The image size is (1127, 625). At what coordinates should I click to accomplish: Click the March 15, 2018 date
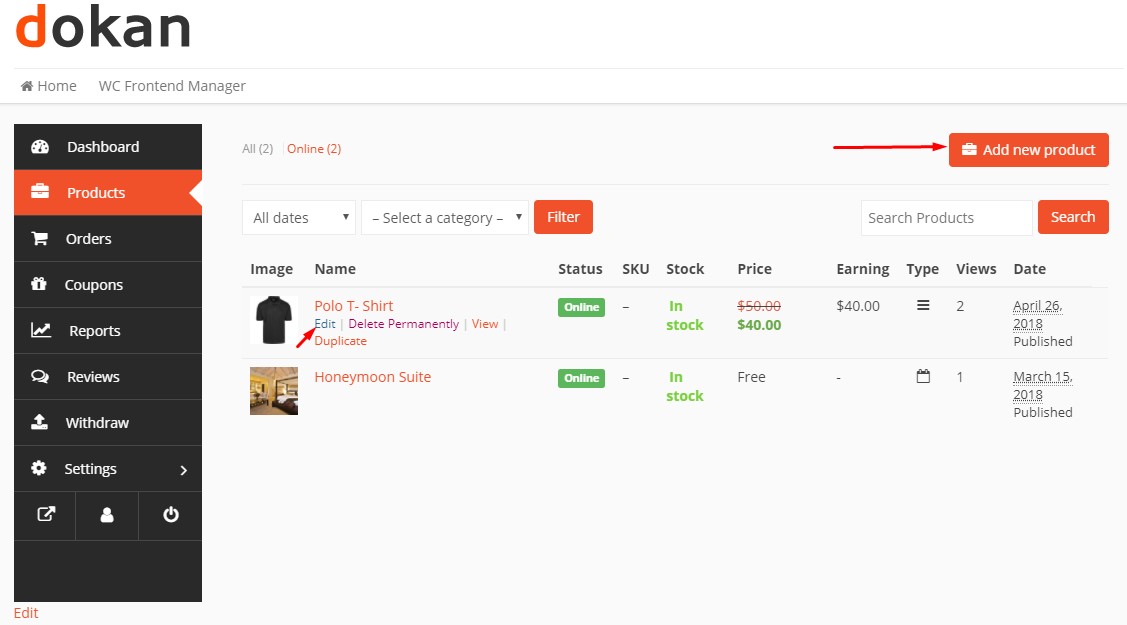point(1042,386)
